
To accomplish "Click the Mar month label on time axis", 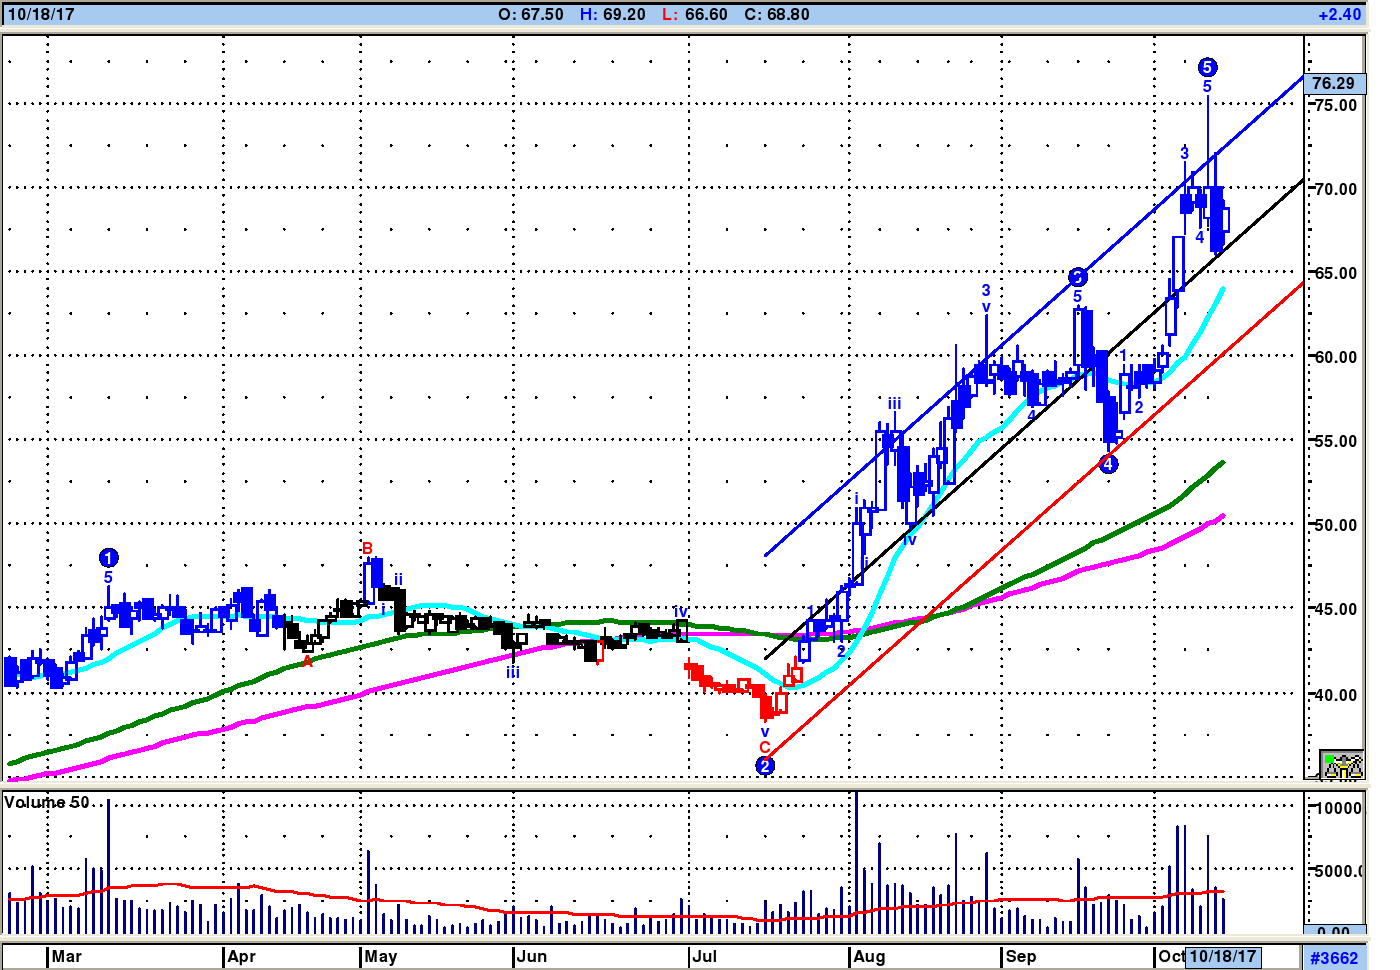I will click(x=67, y=956).
